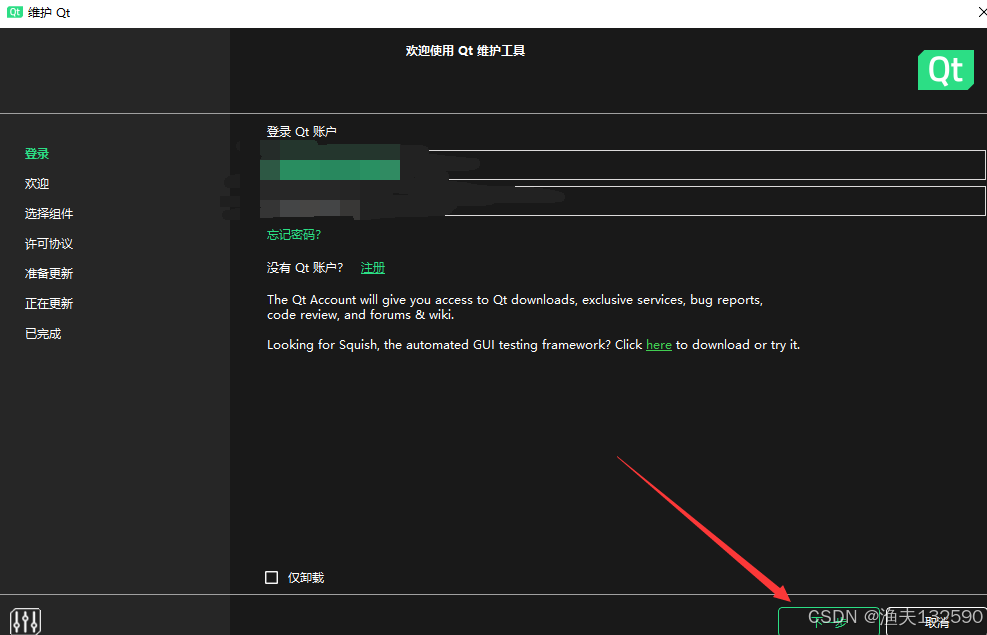Close the 维护 Qt window

coord(981,13)
